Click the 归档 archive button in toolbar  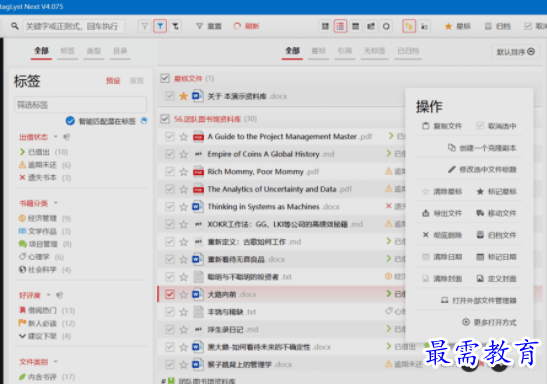(498, 26)
